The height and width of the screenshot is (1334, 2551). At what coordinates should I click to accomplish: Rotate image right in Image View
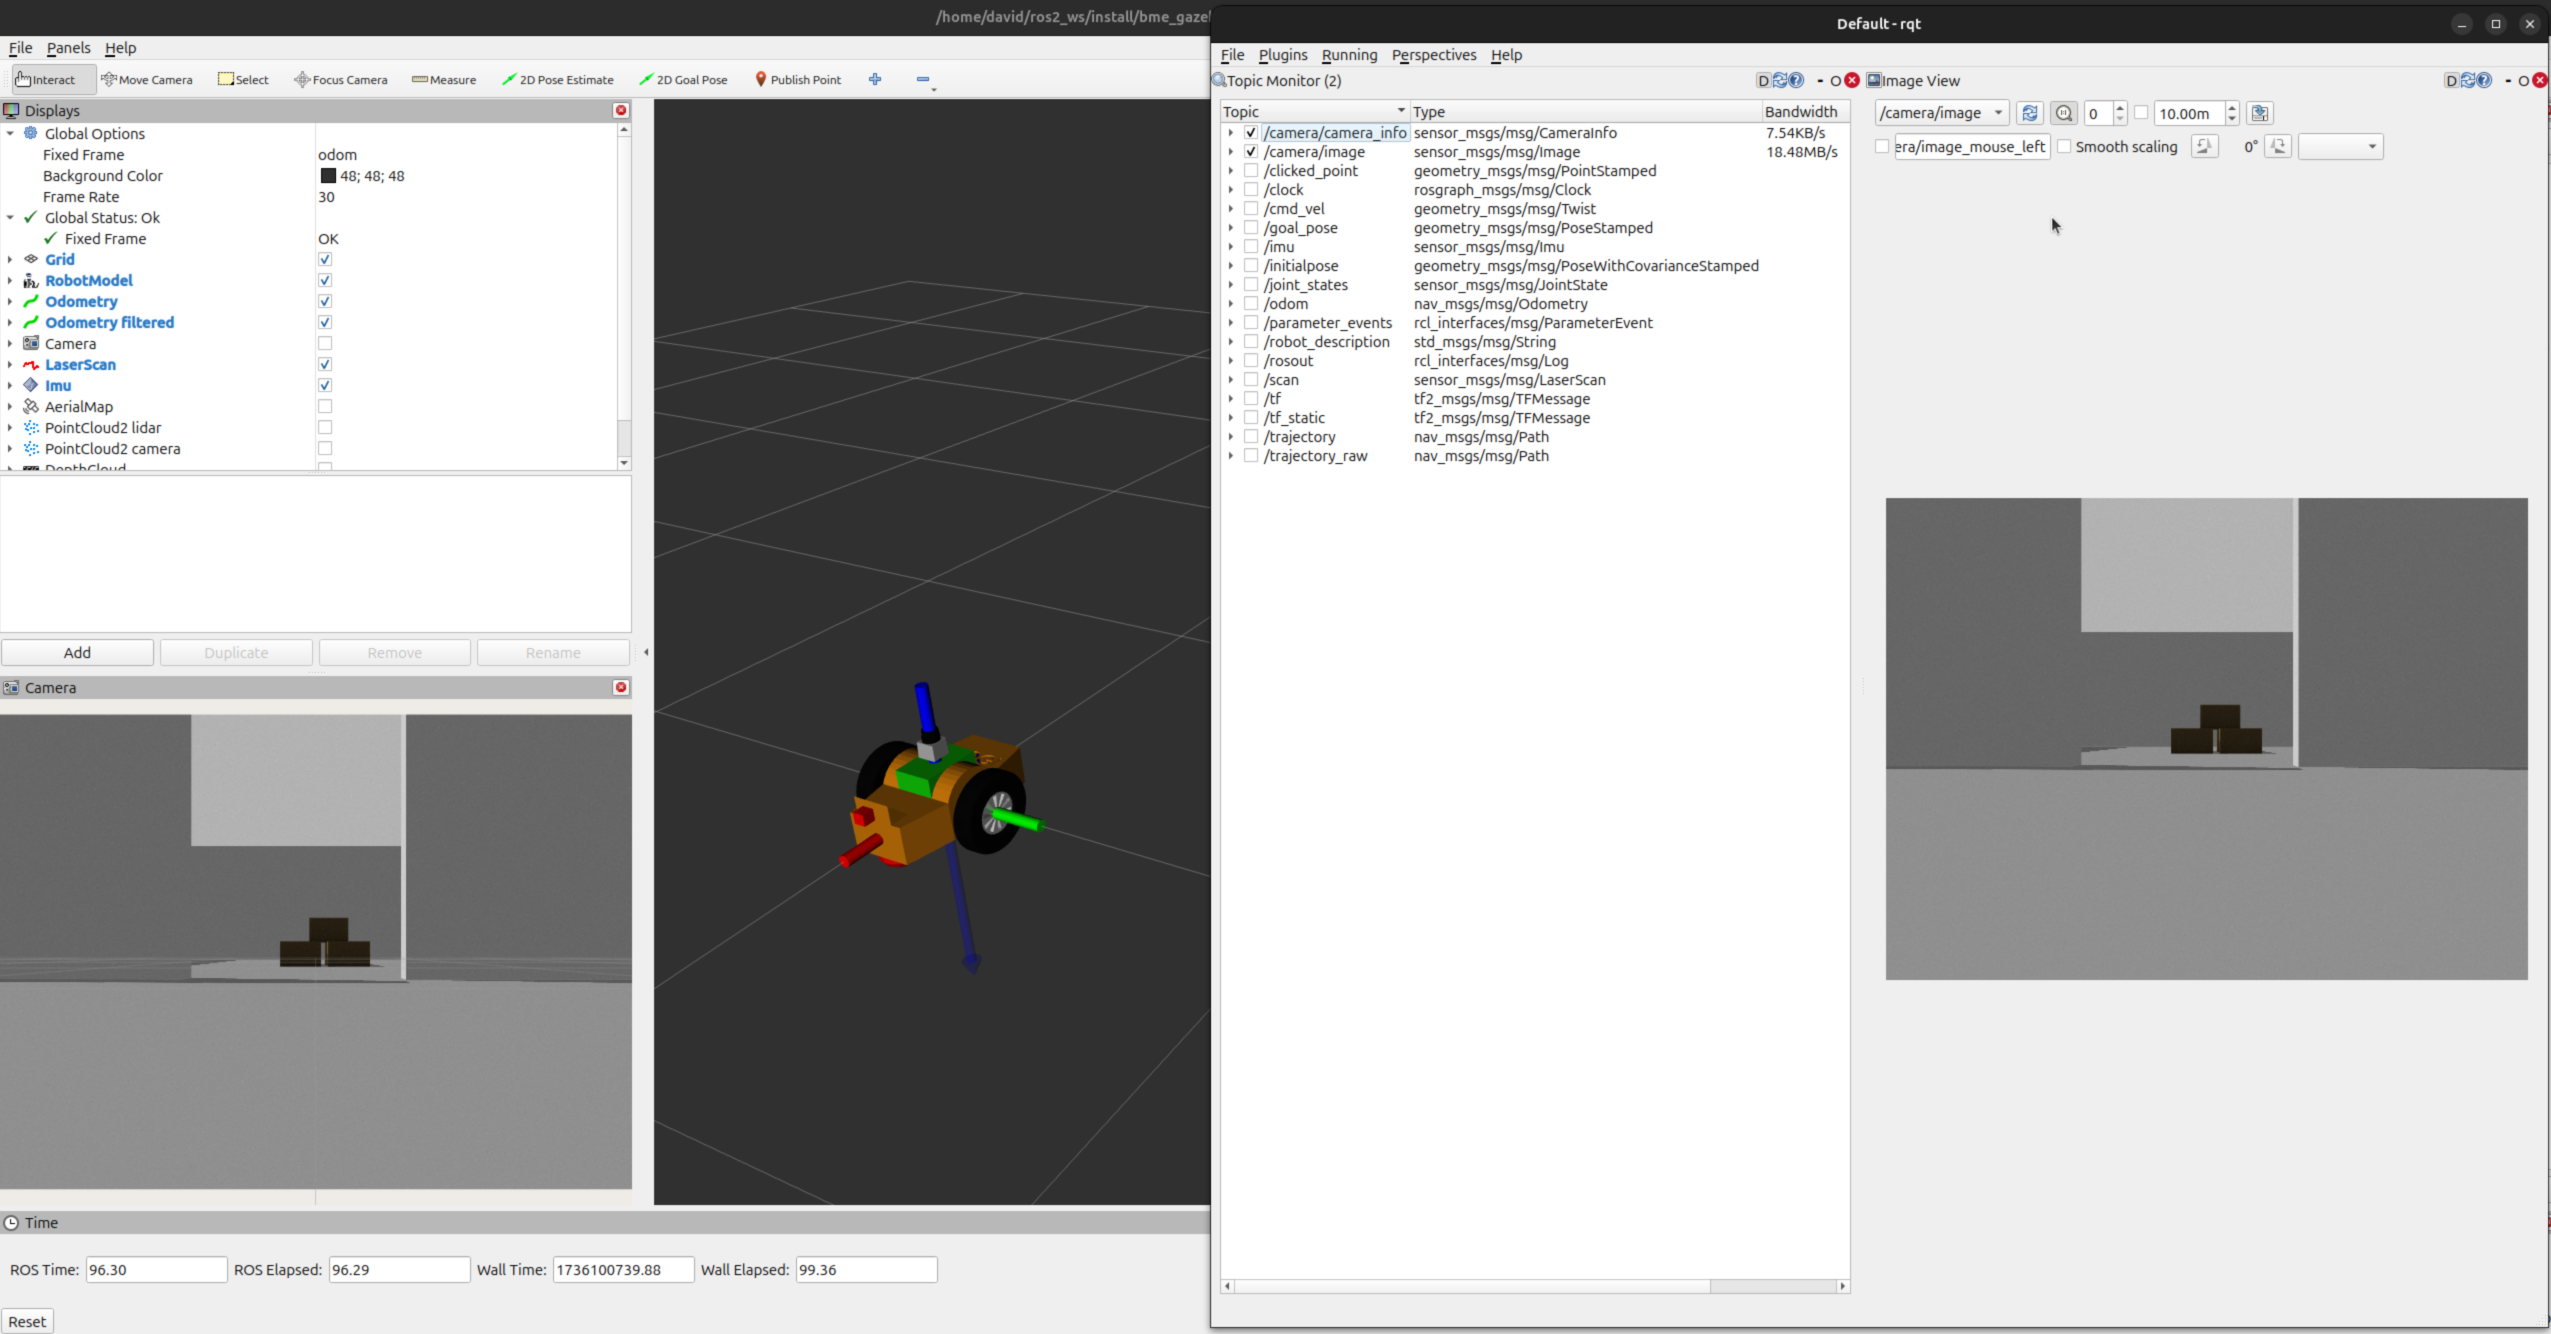point(2278,147)
